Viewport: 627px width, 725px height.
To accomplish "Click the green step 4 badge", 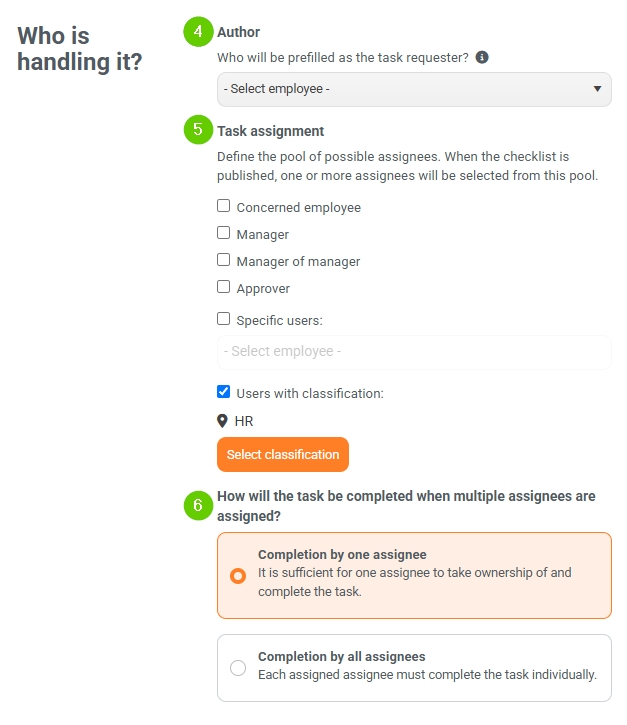I will coord(198,31).
